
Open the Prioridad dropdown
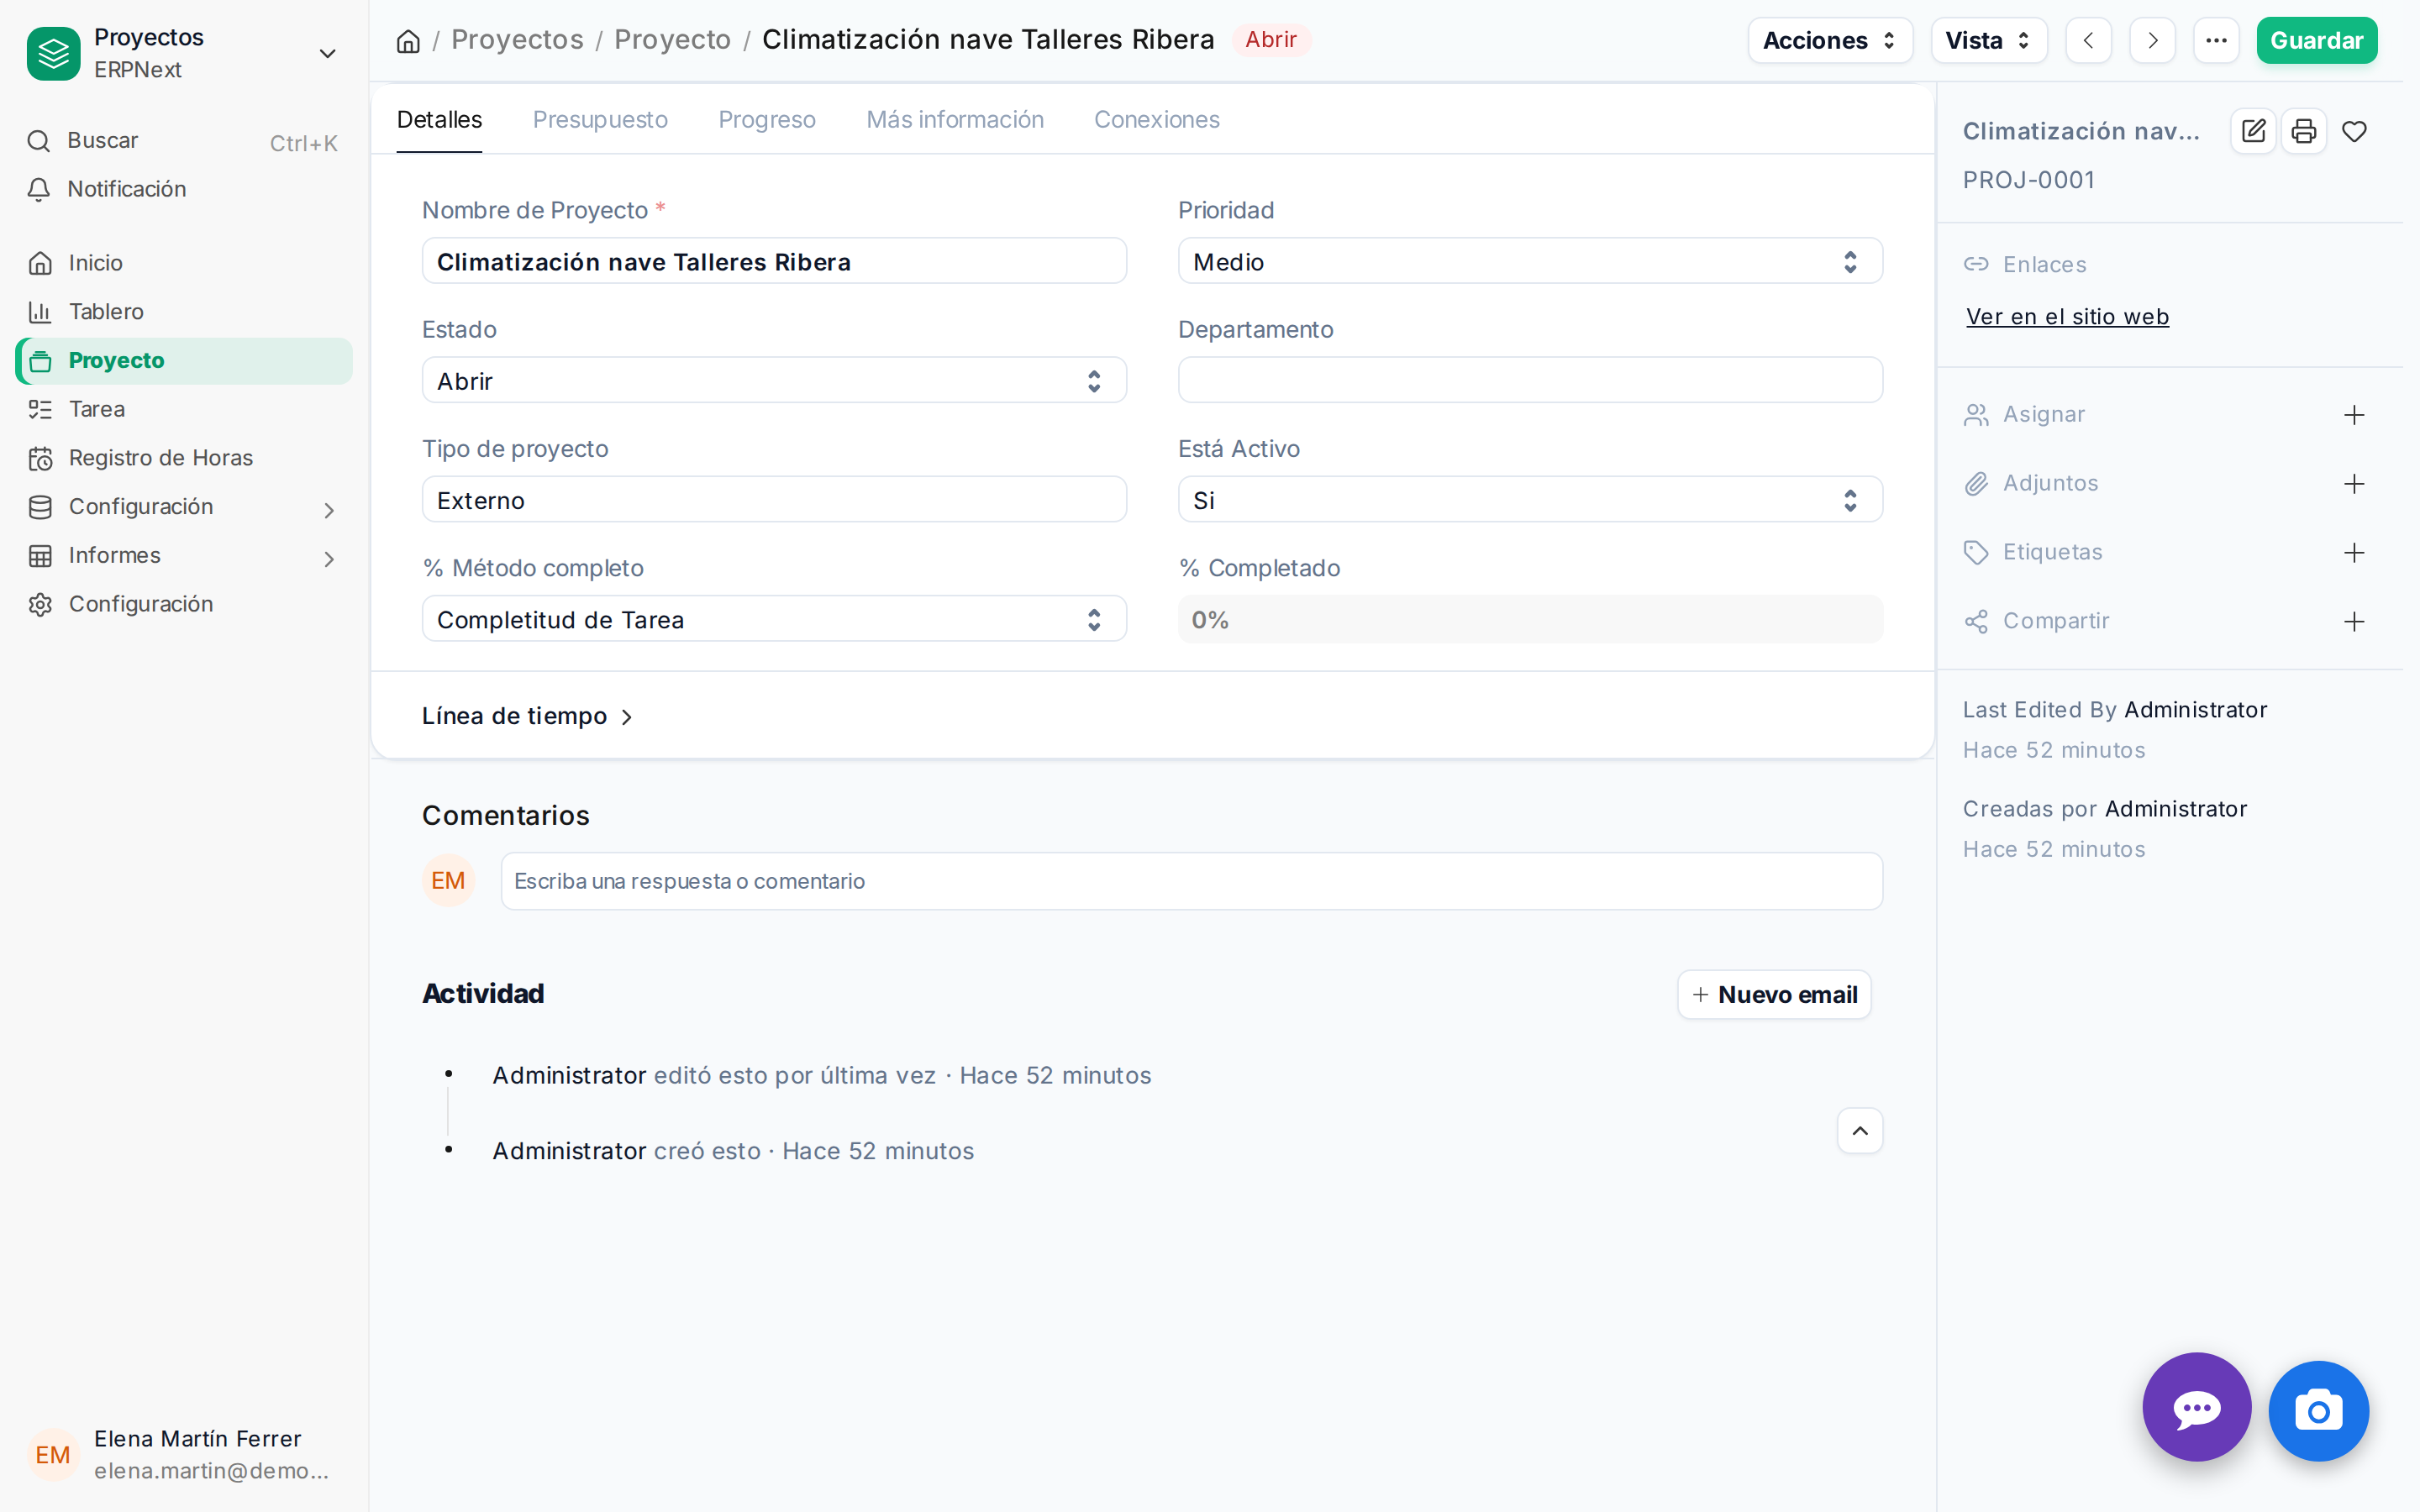(x=1530, y=261)
